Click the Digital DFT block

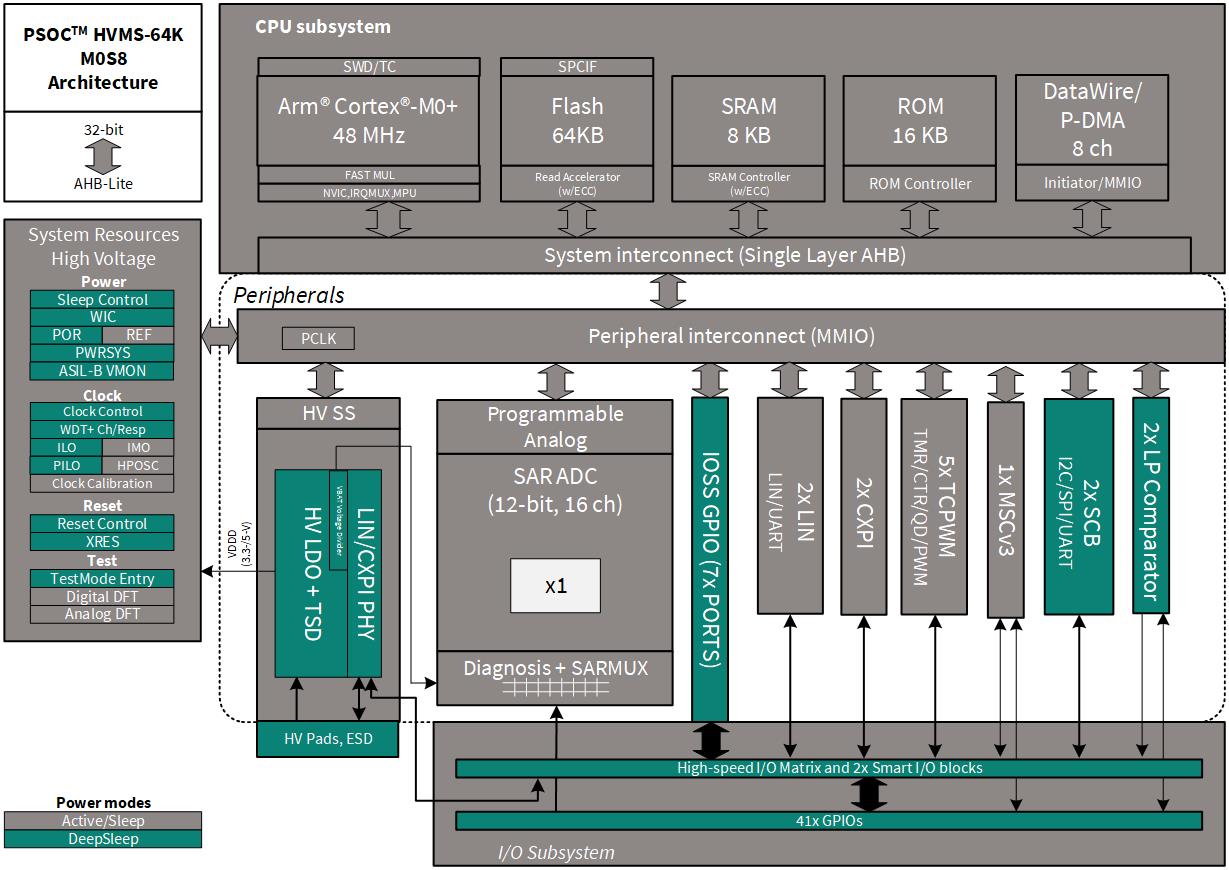pyautogui.click(x=102, y=596)
